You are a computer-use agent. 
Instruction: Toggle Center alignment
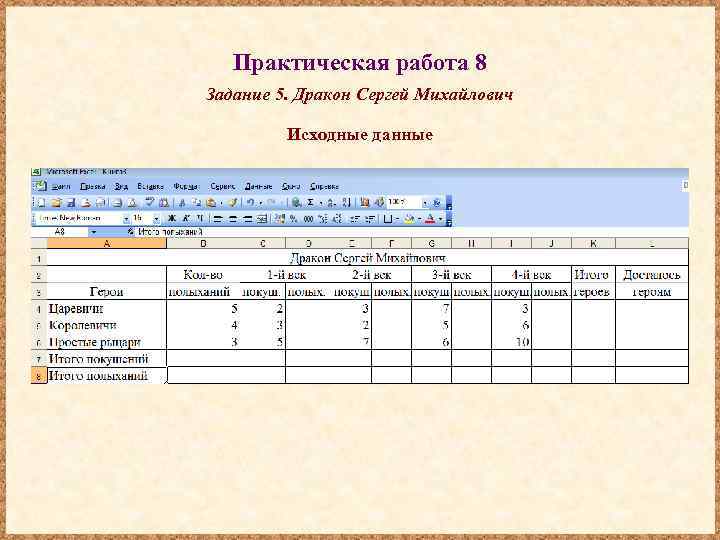233,219
